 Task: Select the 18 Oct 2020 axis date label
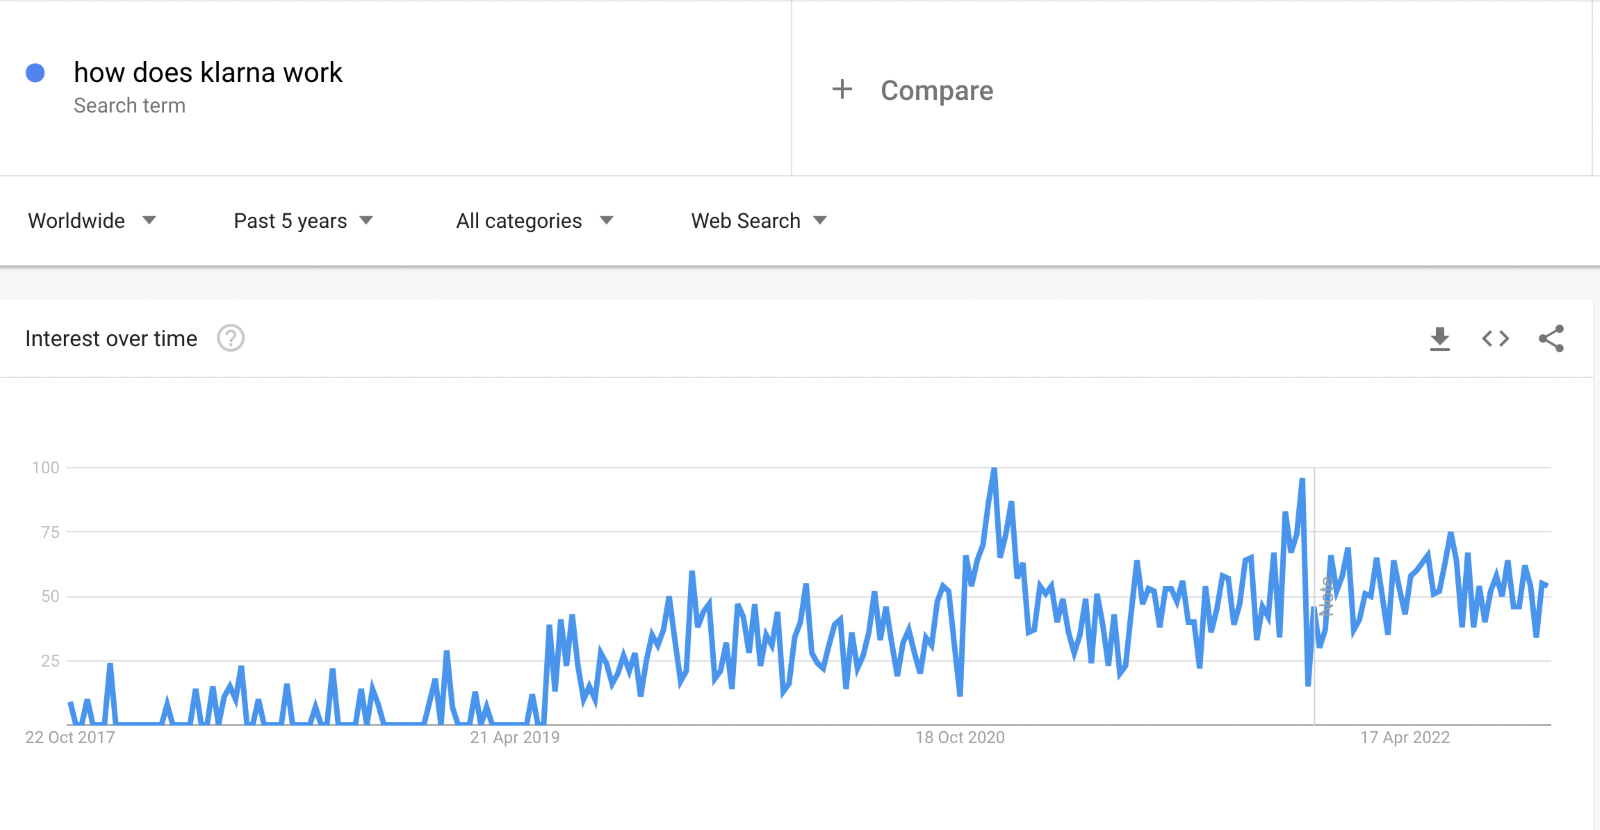click(960, 737)
